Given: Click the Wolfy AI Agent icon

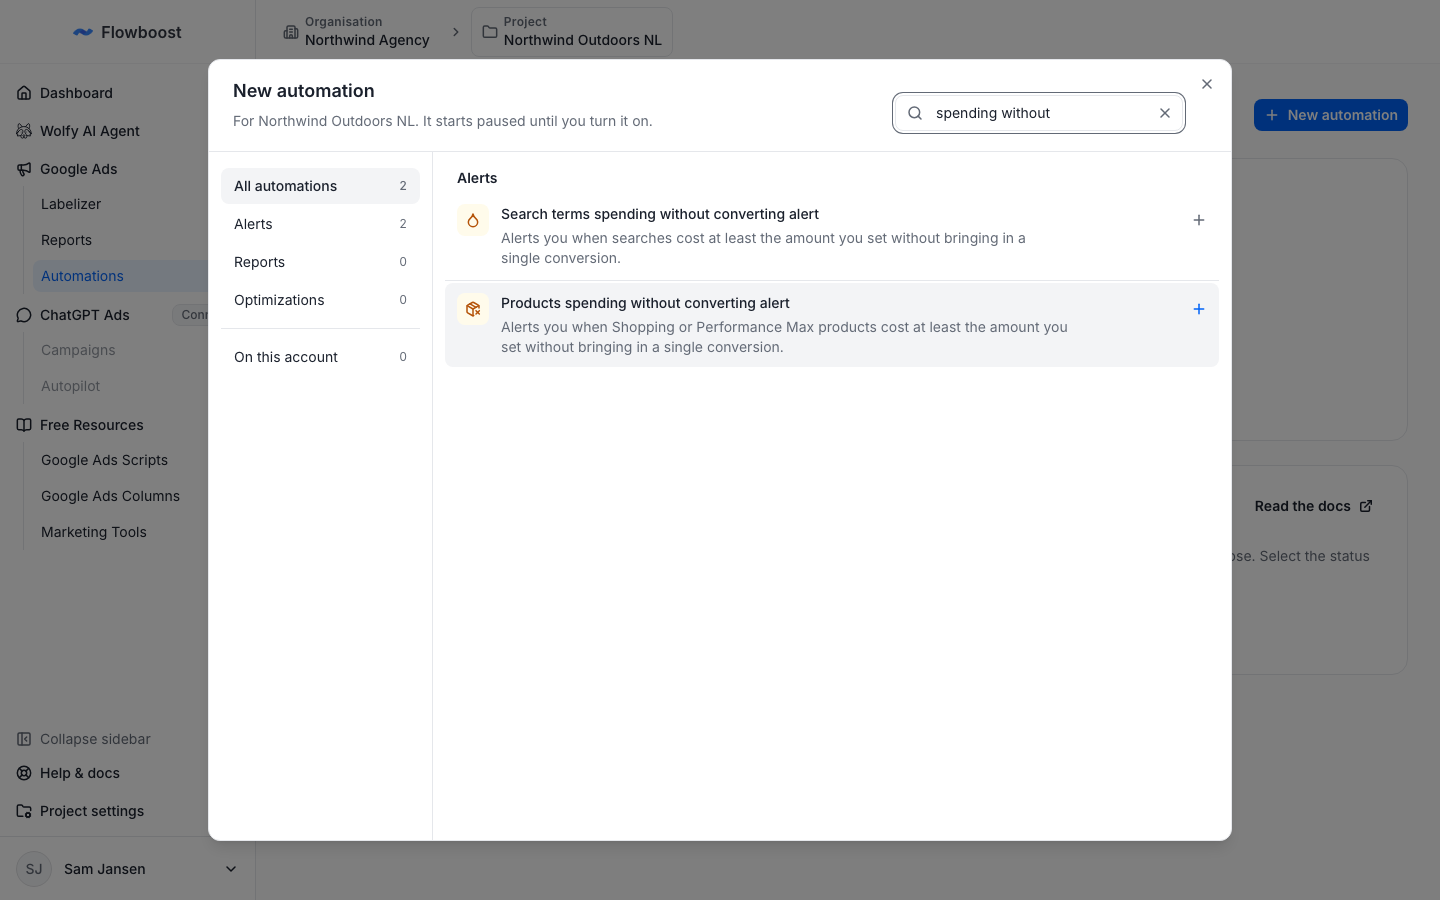Looking at the screenshot, I should click(24, 131).
